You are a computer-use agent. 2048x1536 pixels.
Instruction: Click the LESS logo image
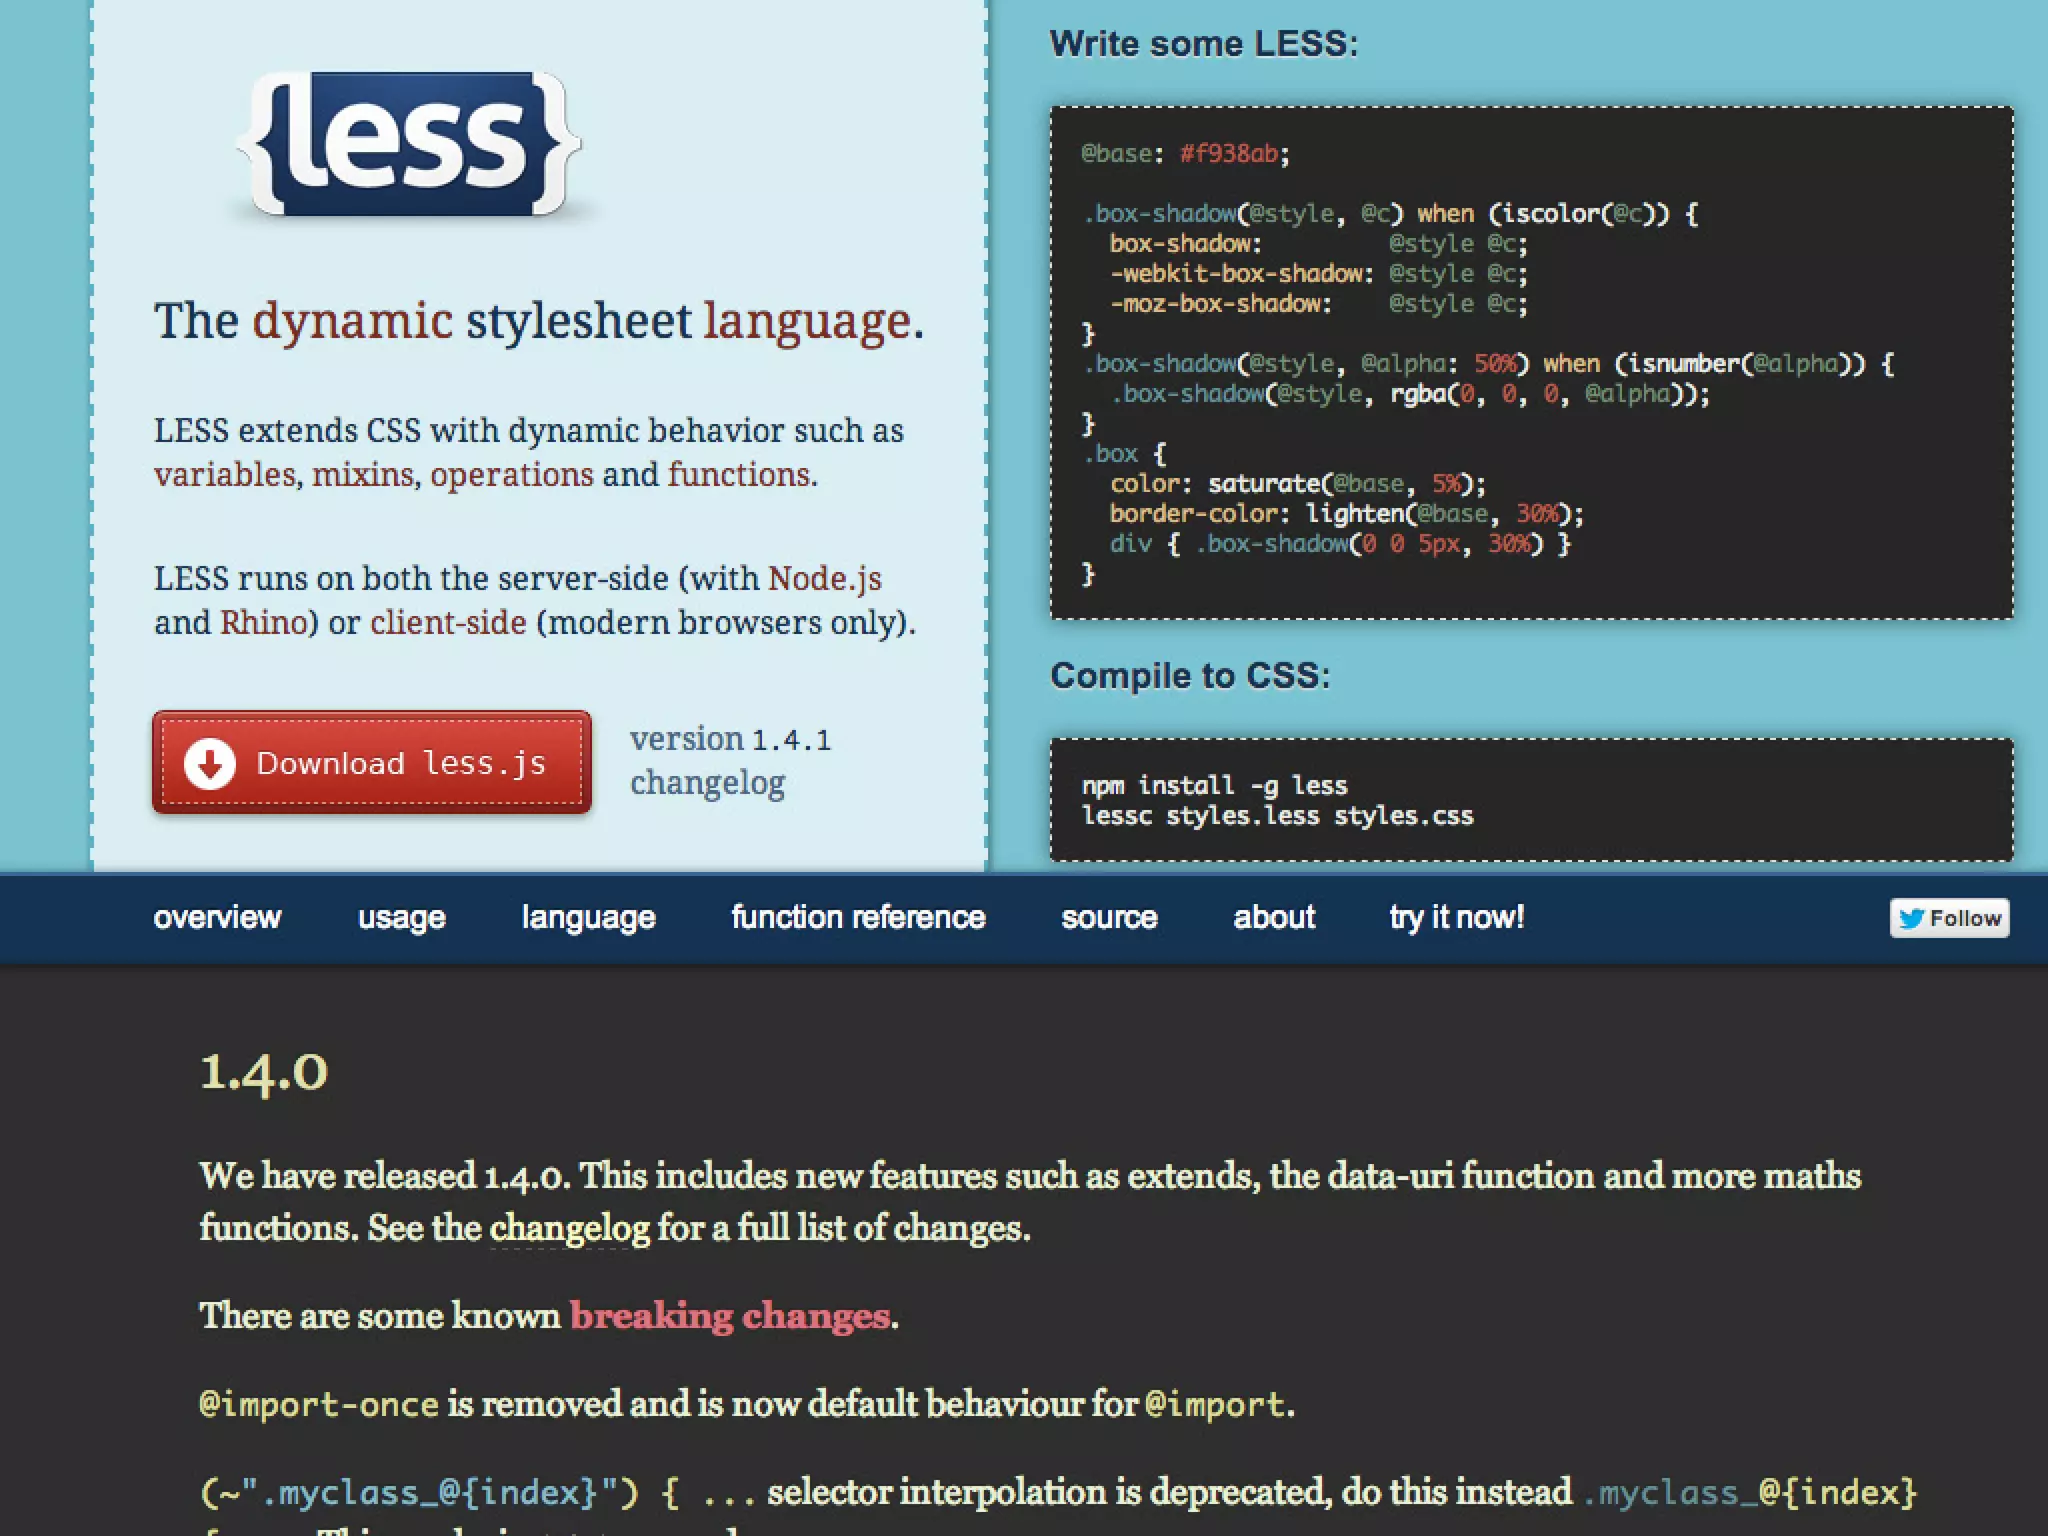click(x=408, y=143)
